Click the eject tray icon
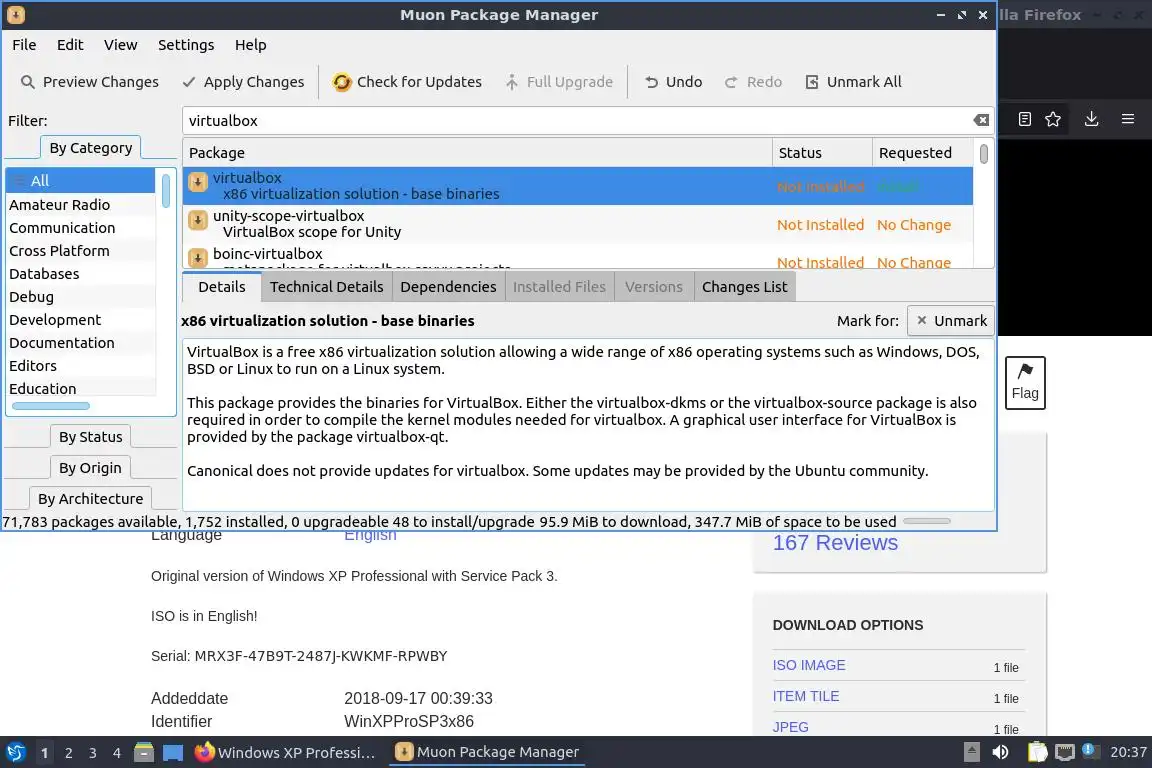1152x768 pixels. tap(971, 752)
